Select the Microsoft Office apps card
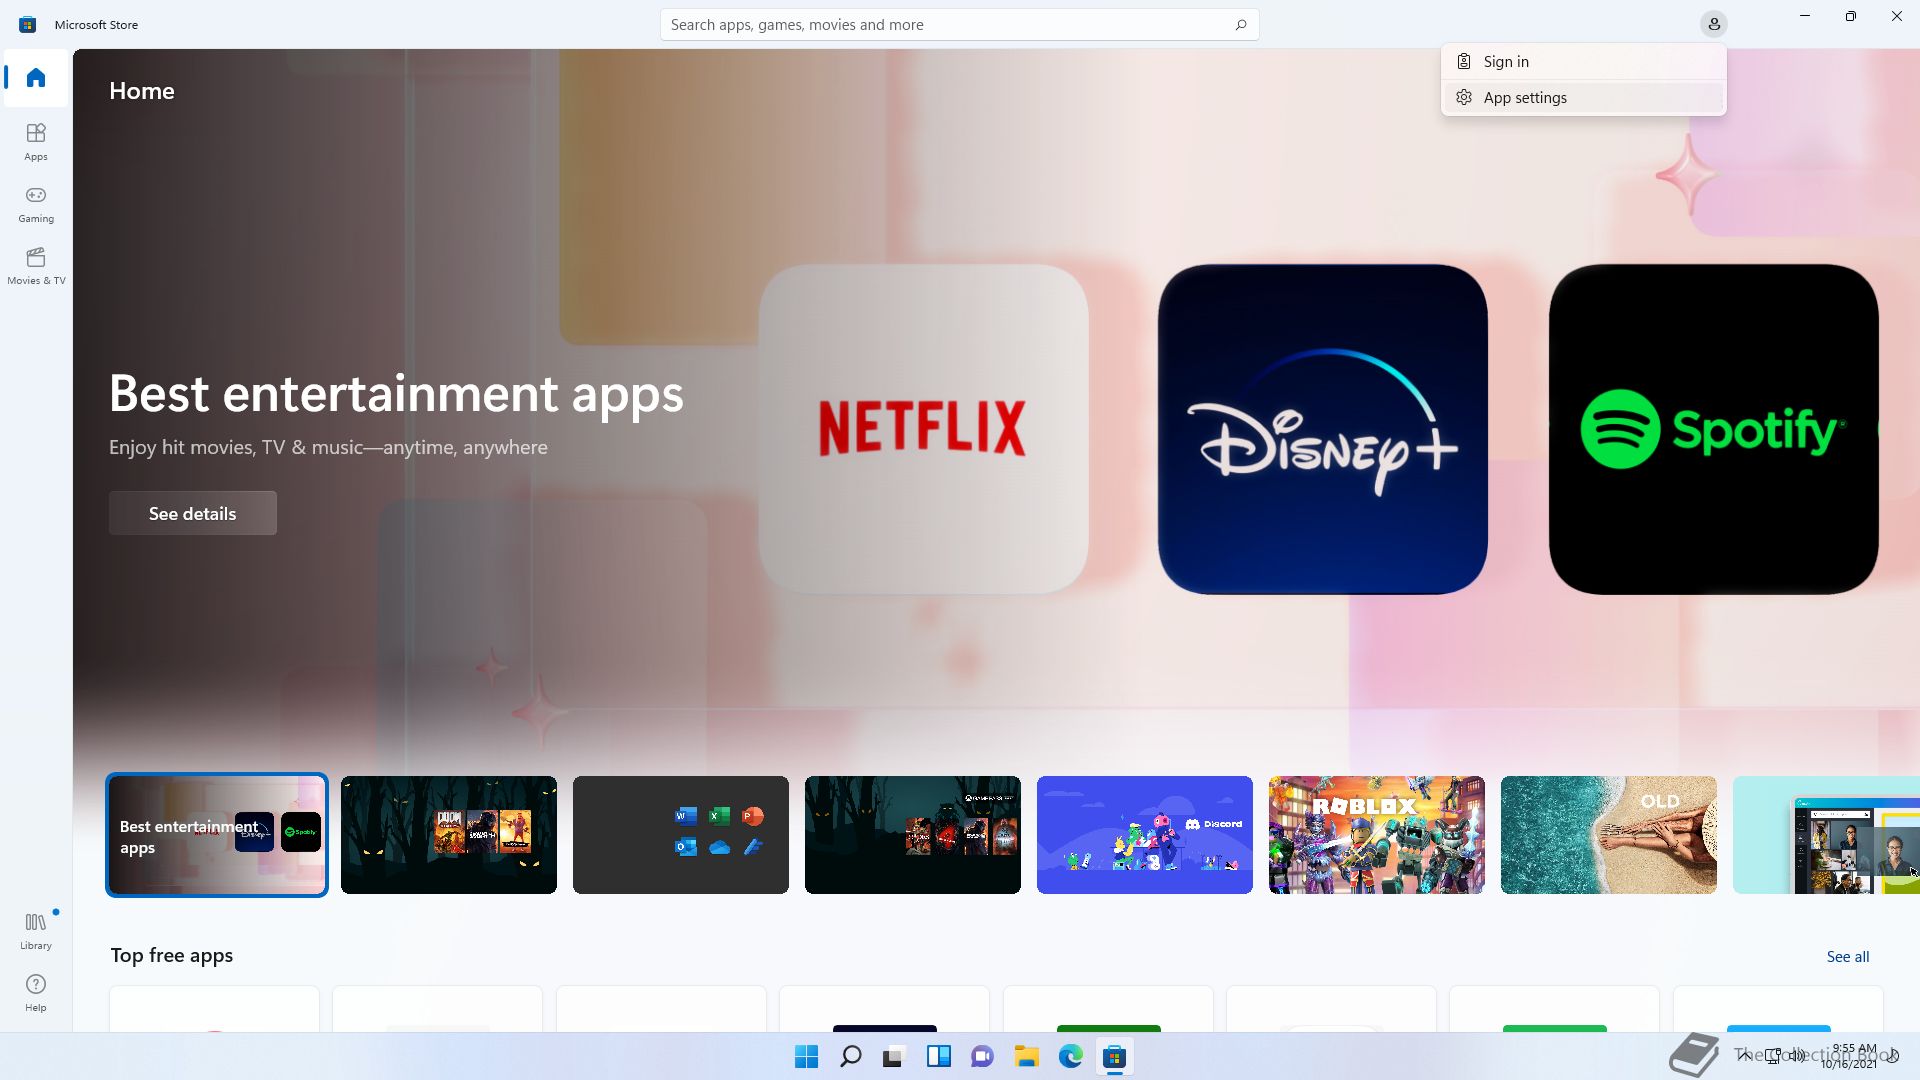The image size is (1920, 1080). [x=681, y=835]
